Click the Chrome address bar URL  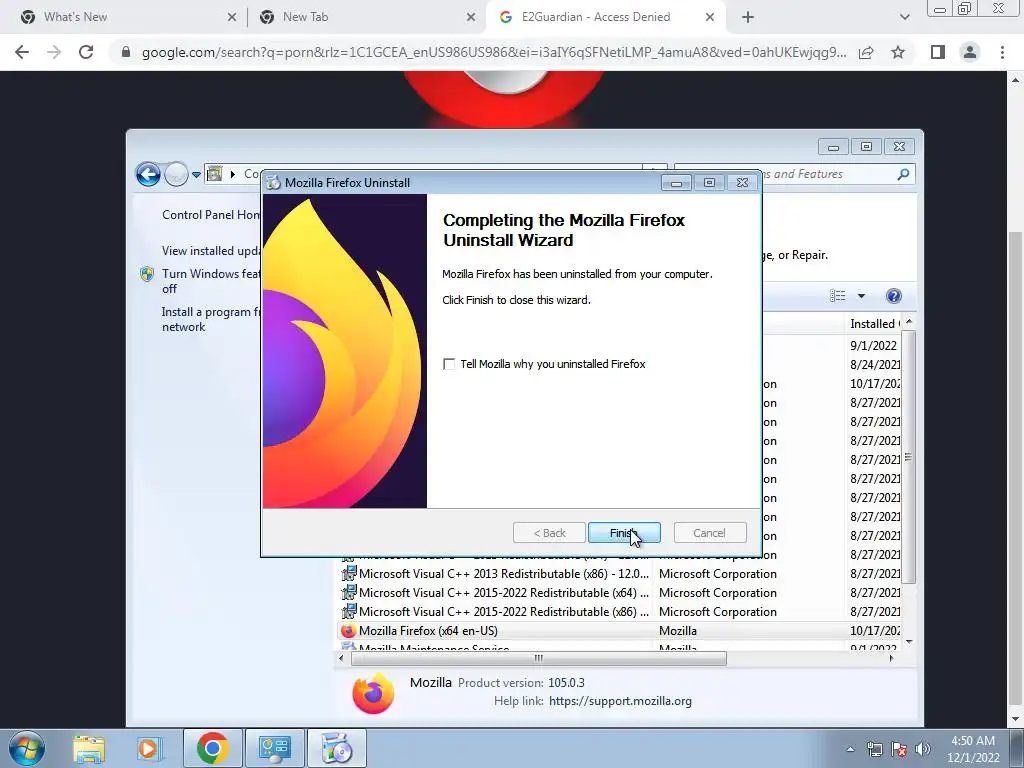[494, 52]
